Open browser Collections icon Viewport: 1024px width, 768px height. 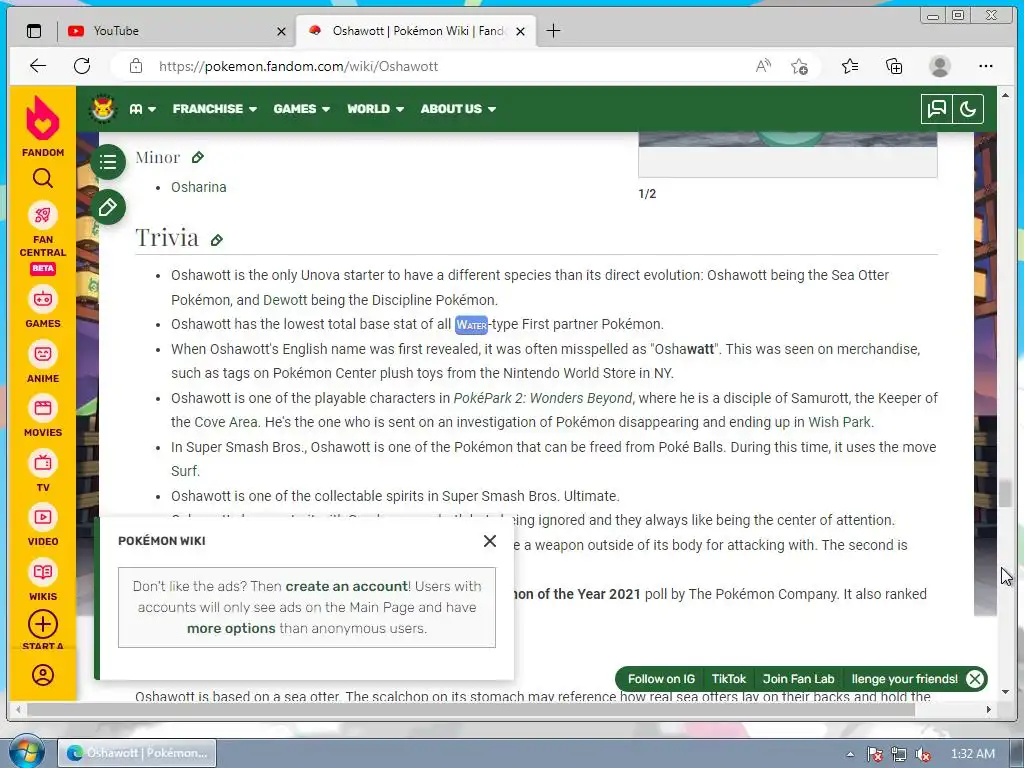[894, 66]
